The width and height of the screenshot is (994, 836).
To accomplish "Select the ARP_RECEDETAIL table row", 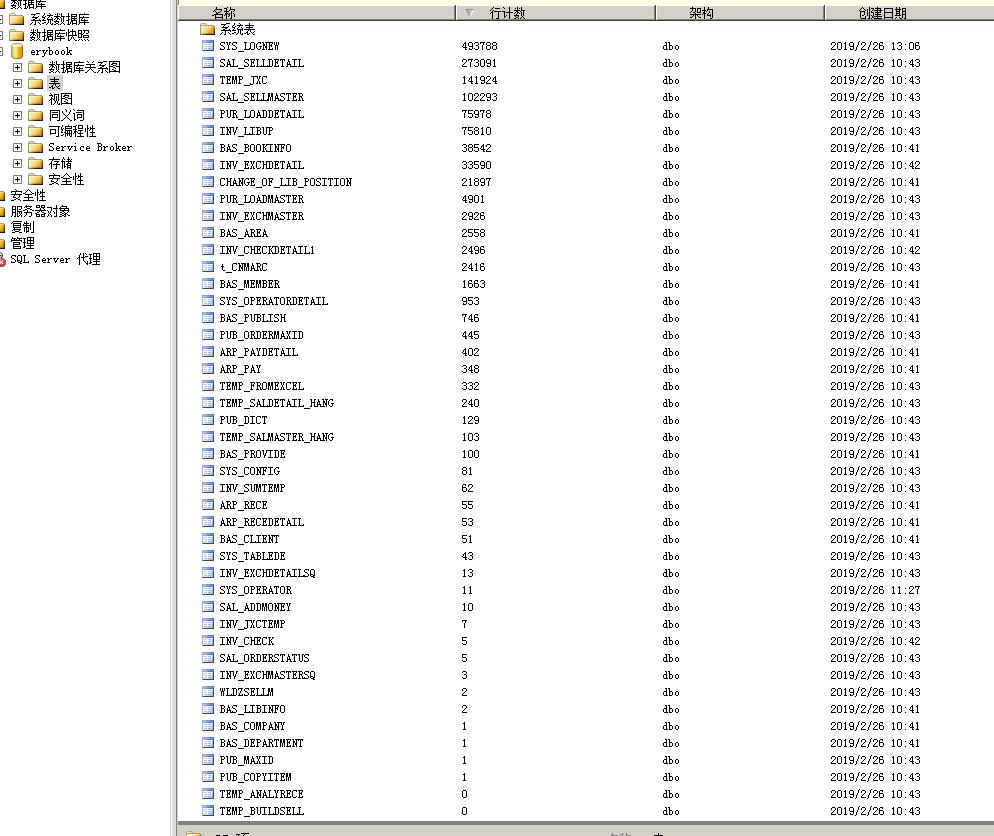I will click(x=261, y=522).
